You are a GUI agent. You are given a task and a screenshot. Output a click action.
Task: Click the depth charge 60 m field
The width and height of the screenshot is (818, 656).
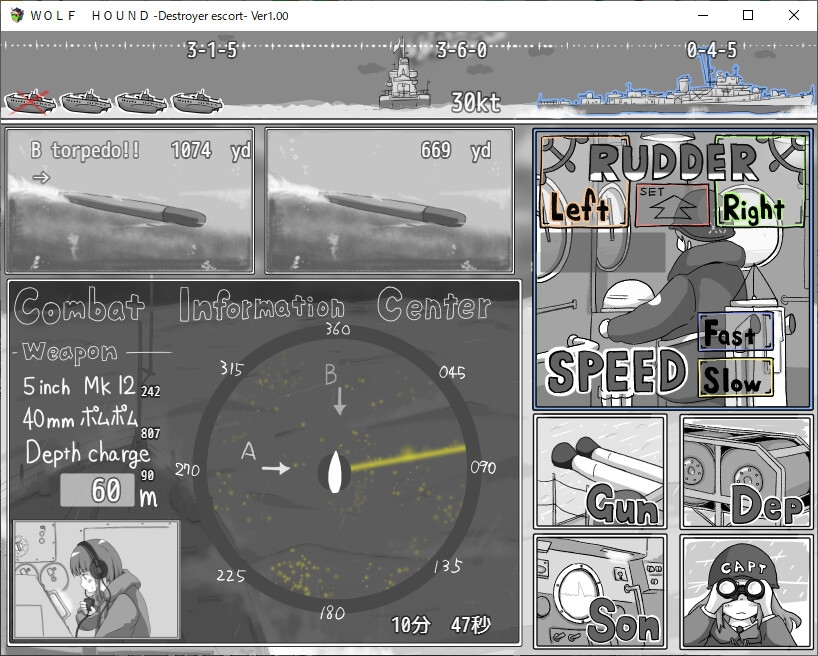98,491
